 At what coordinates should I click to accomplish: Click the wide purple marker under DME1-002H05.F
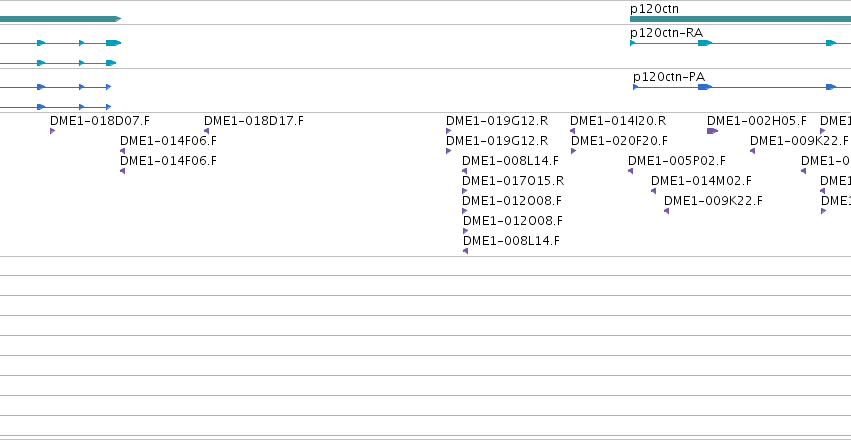[712, 131]
